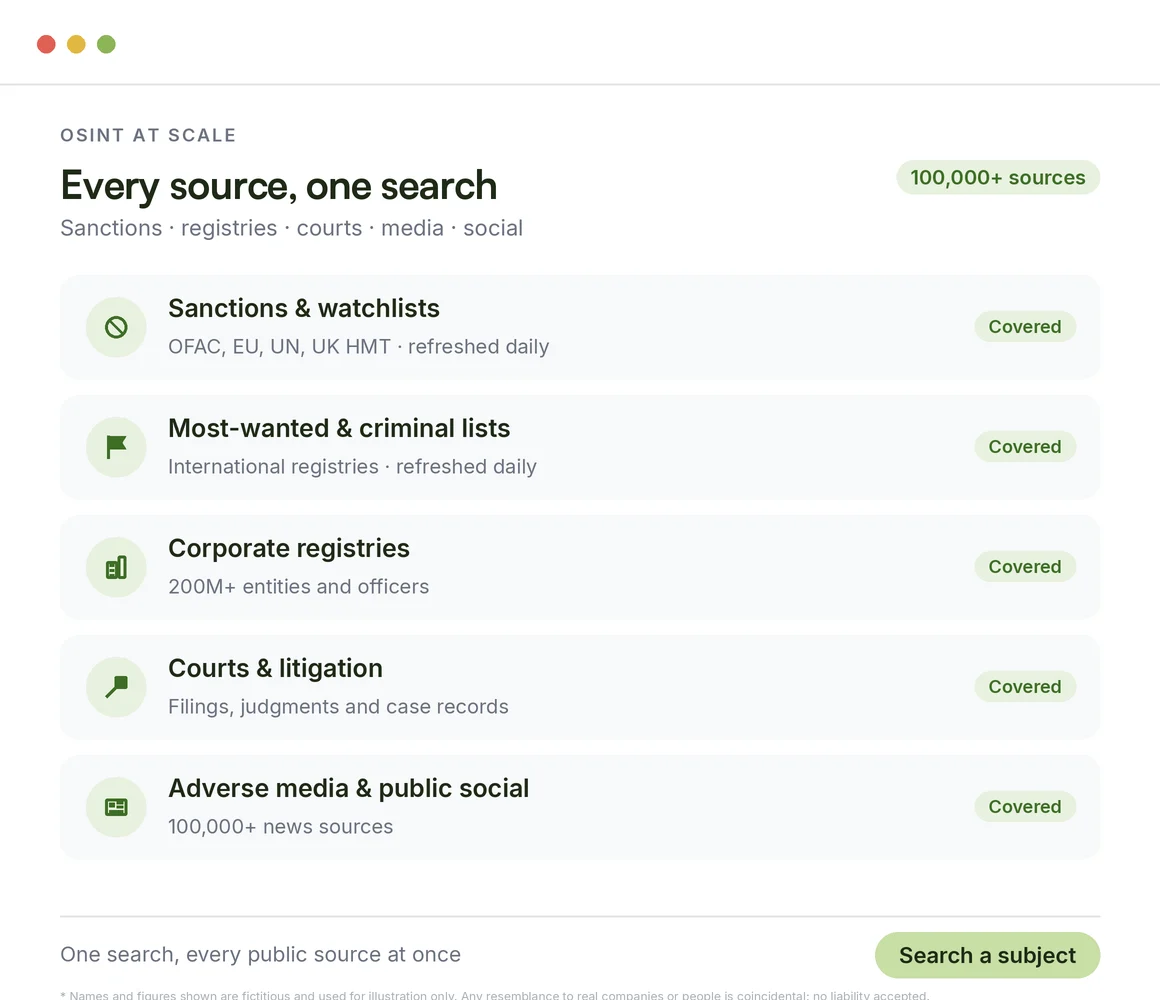
Task: Click 200M+ entities and officers text
Action: (298, 587)
